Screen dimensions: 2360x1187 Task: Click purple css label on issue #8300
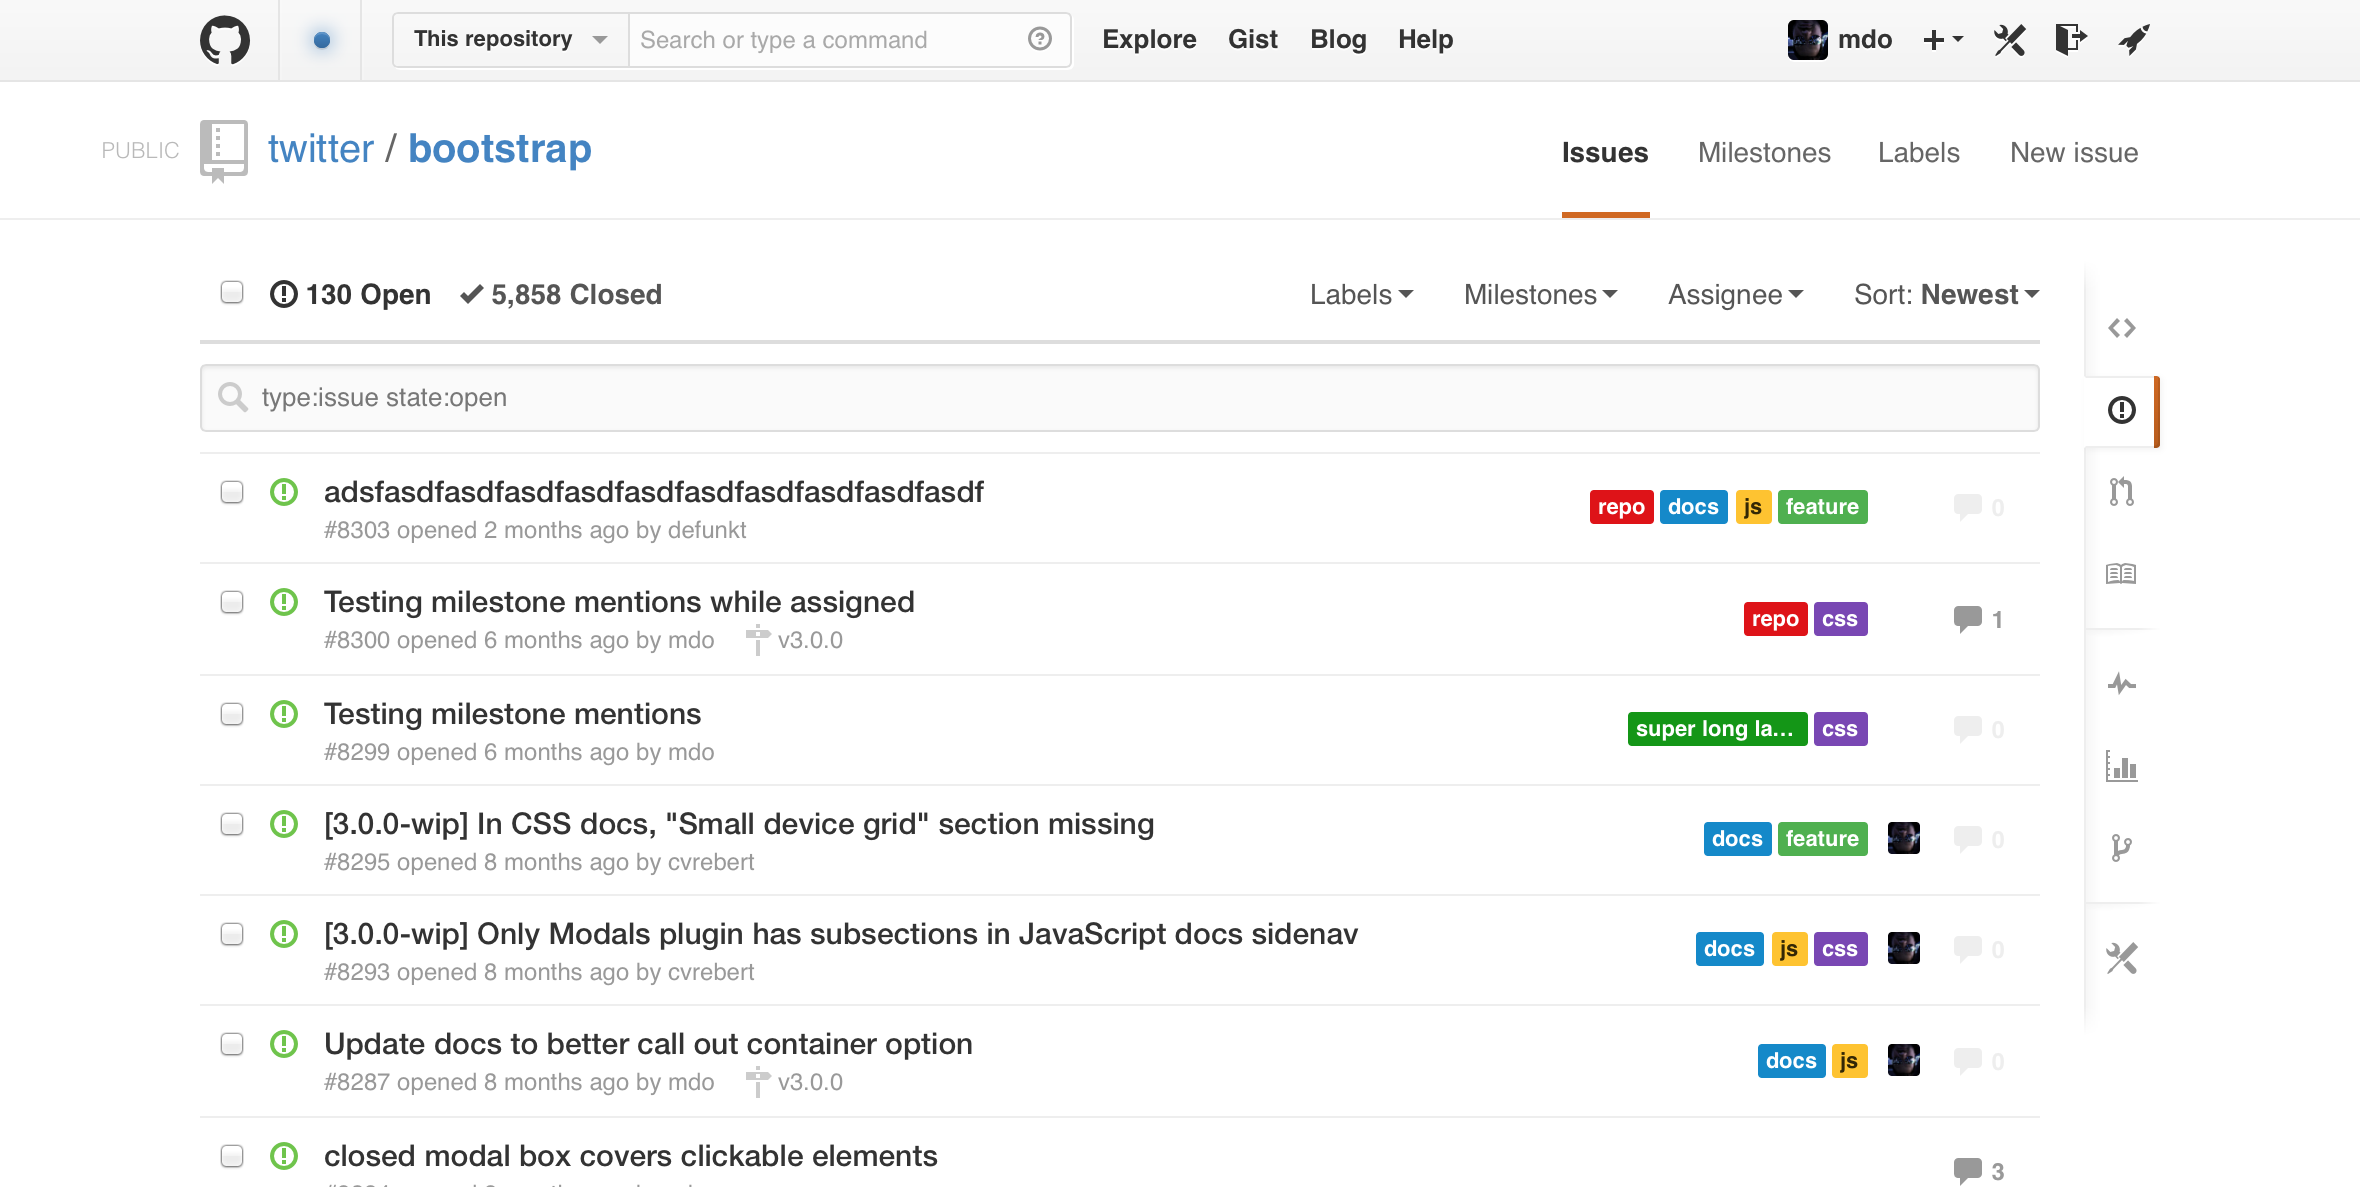point(1840,619)
